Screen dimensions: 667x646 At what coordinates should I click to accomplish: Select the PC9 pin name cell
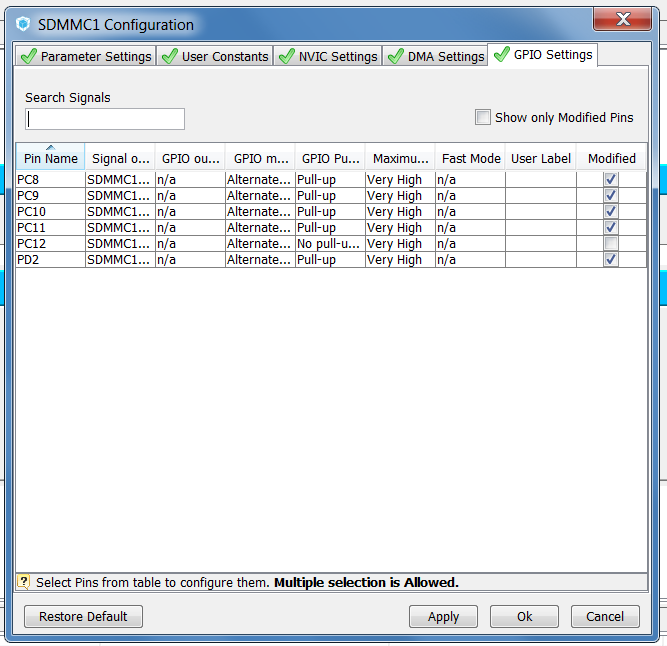(51, 196)
